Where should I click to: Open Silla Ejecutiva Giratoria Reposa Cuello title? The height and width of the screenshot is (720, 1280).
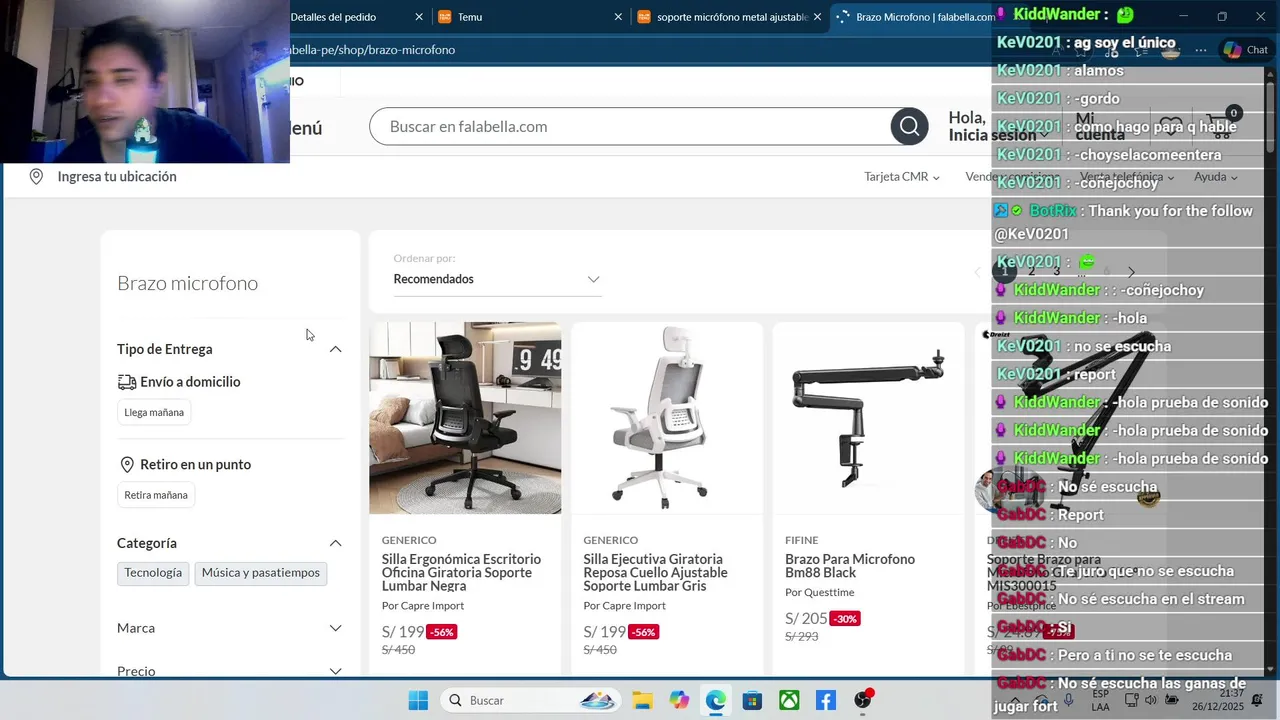pos(655,573)
